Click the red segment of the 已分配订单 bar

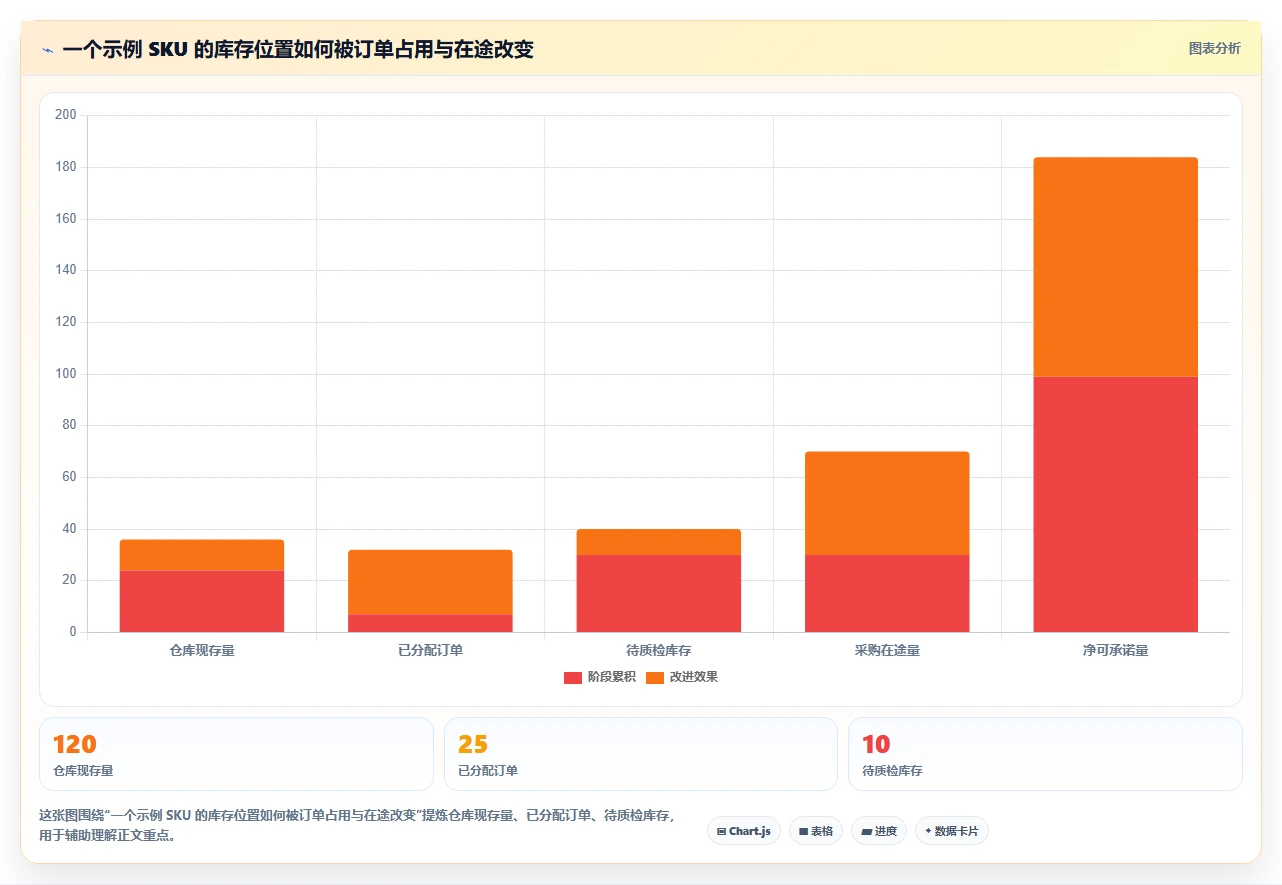[430, 623]
